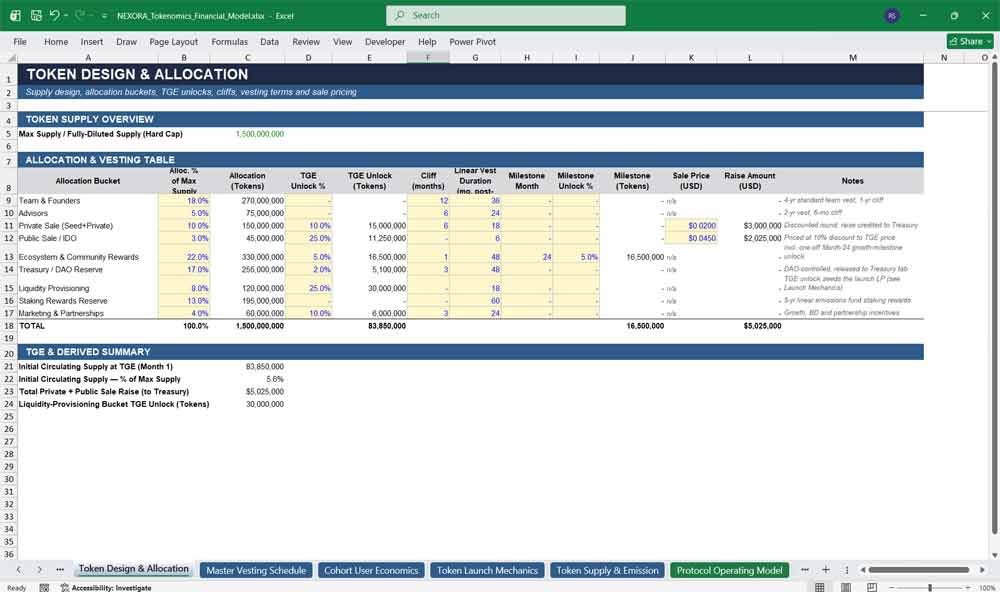
Task: Switch to Cohort User Economics sheet
Action: click(x=371, y=570)
